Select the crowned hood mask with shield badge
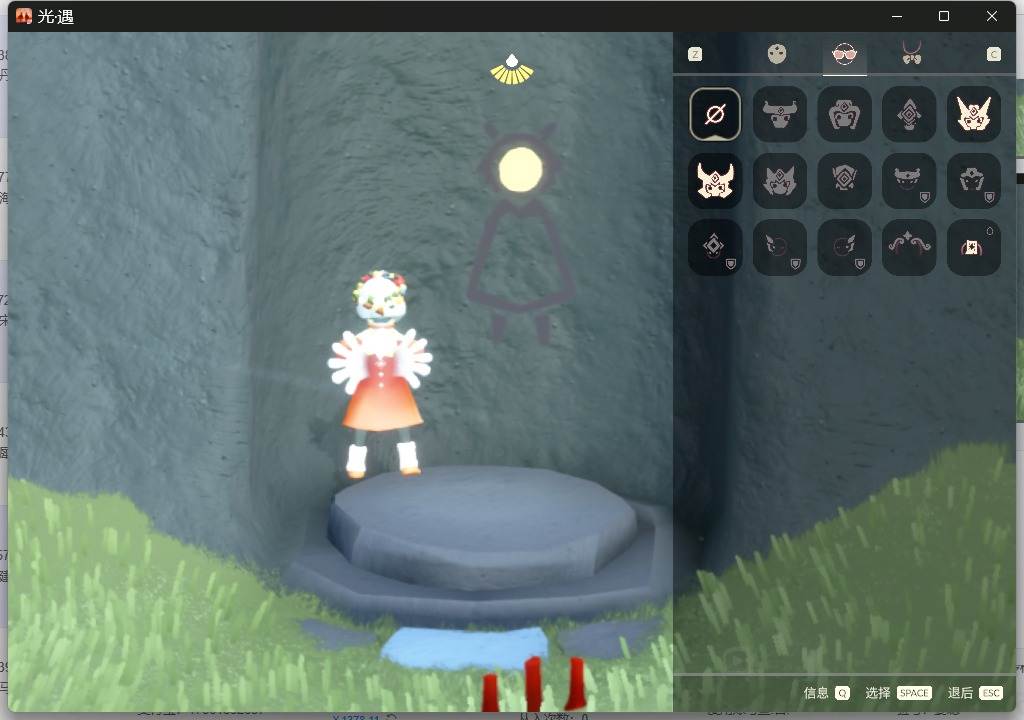The height and width of the screenshot is (720, 1024). tap(974, 181)
